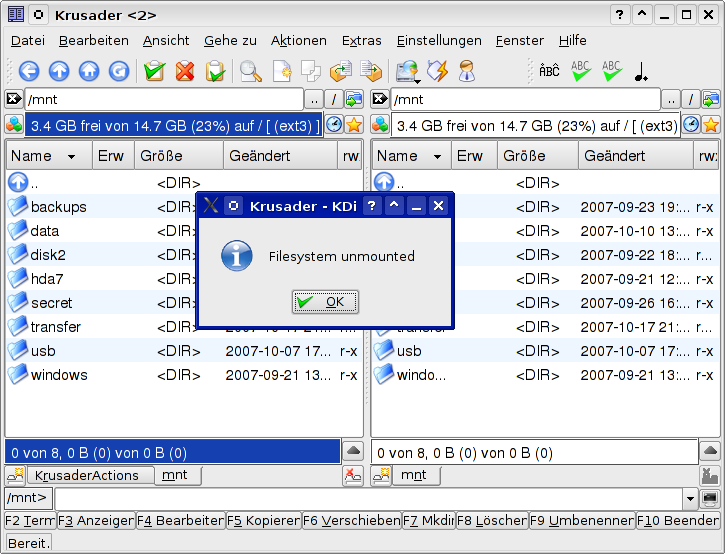The width and height of the screenshot is (725, 554).
Task: Click the disconnect lightning icon
Action: (x=437, y=71)
